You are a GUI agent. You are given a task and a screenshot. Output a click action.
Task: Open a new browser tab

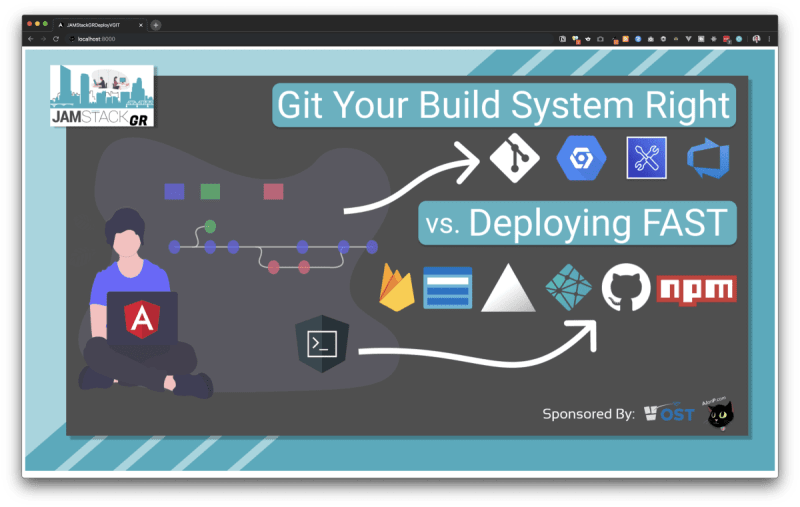point(156,25)
